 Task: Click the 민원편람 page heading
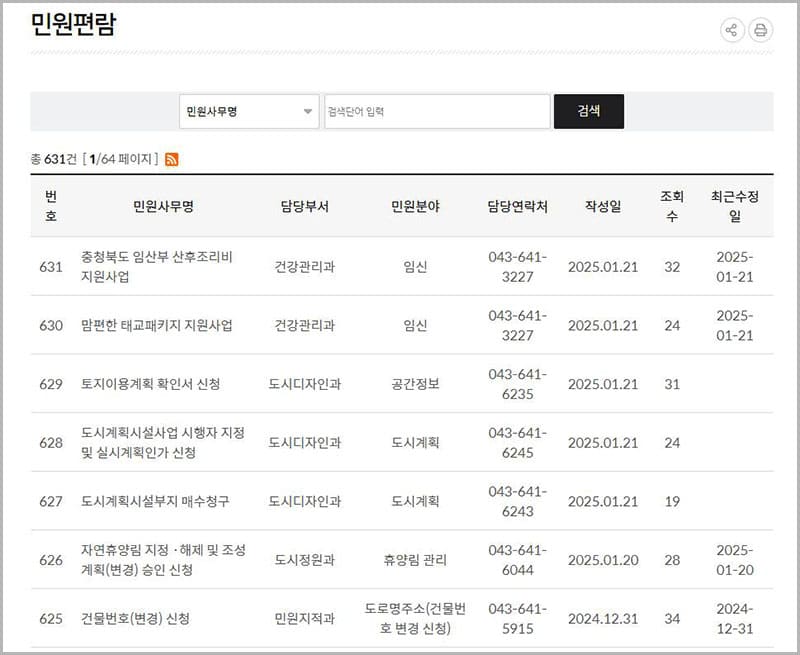(73, 25)
